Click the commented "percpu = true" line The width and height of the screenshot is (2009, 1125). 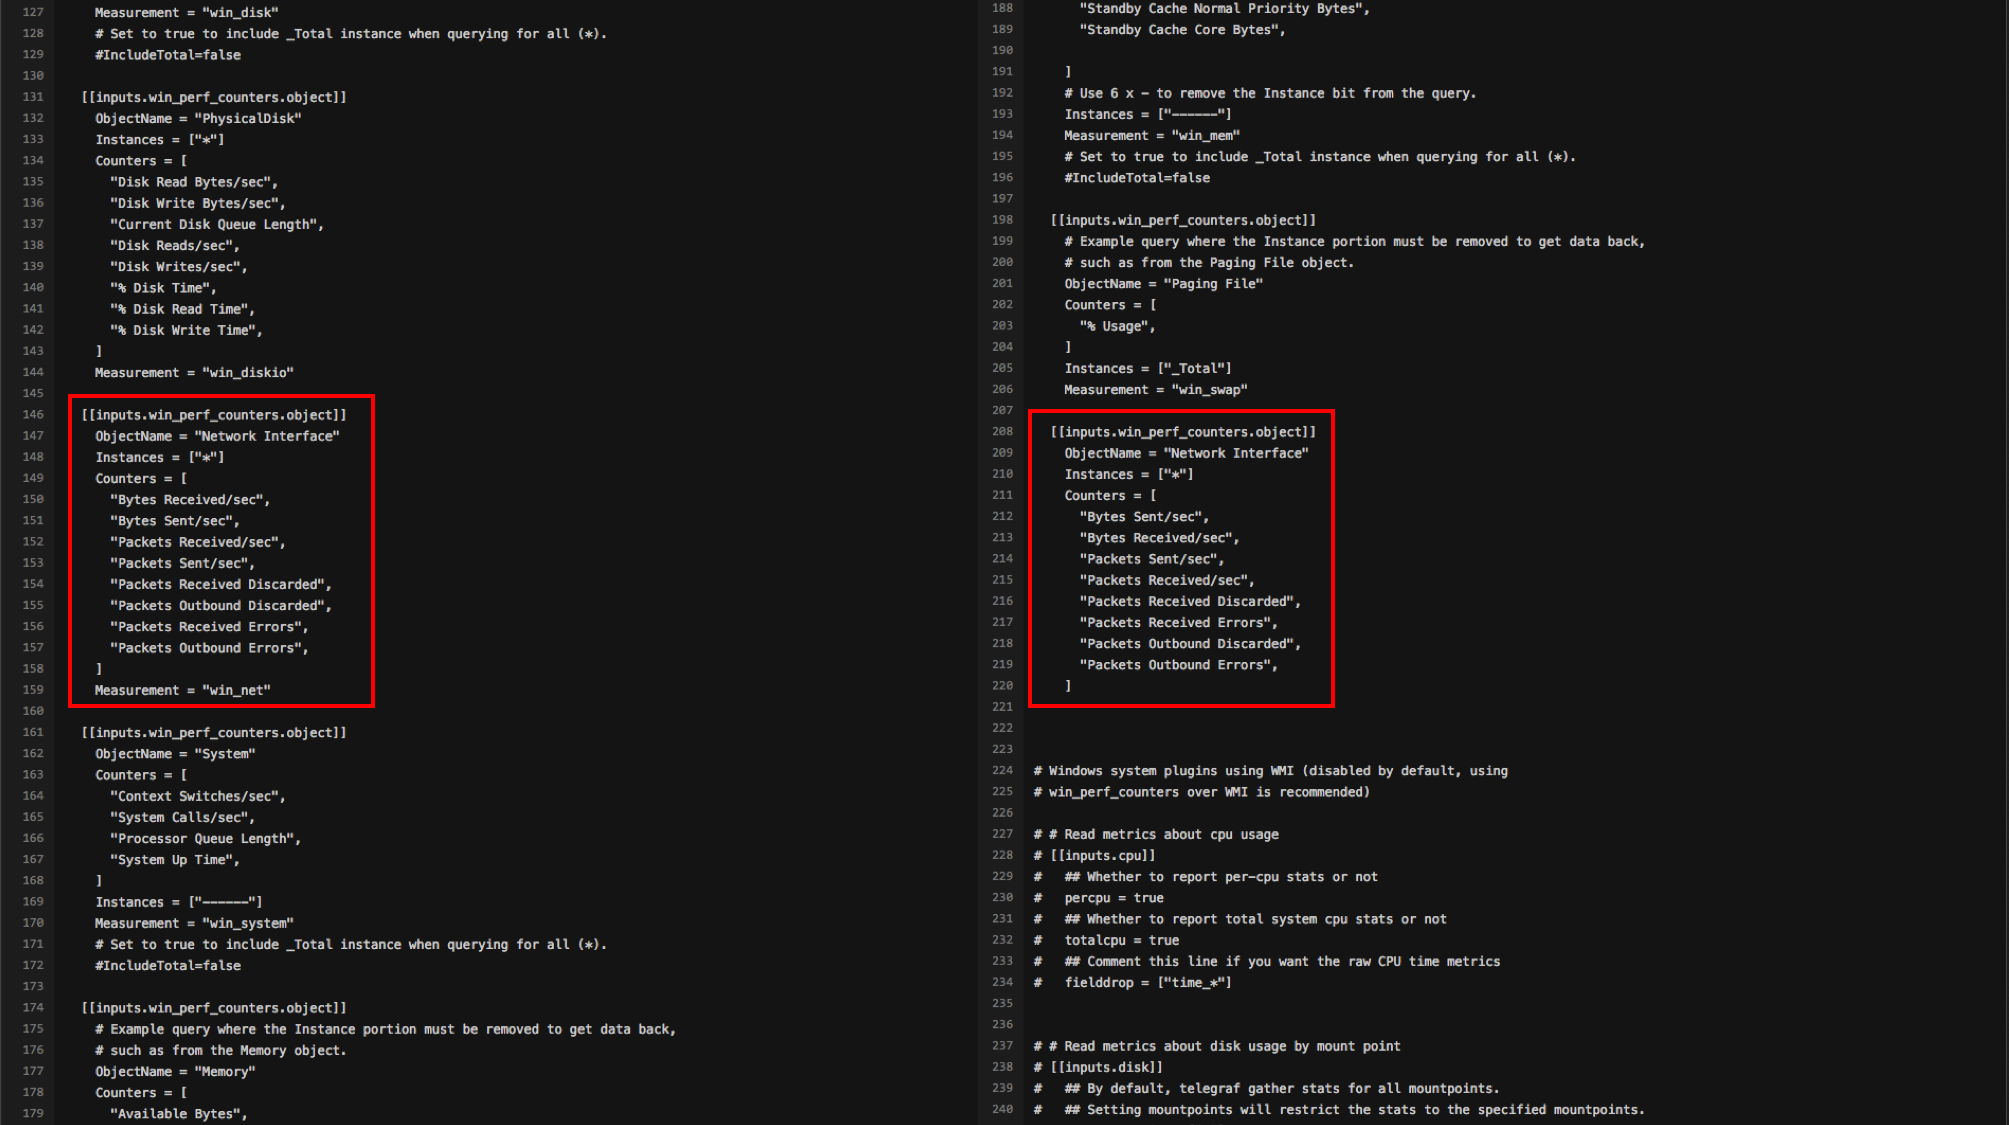[1113, 898]
